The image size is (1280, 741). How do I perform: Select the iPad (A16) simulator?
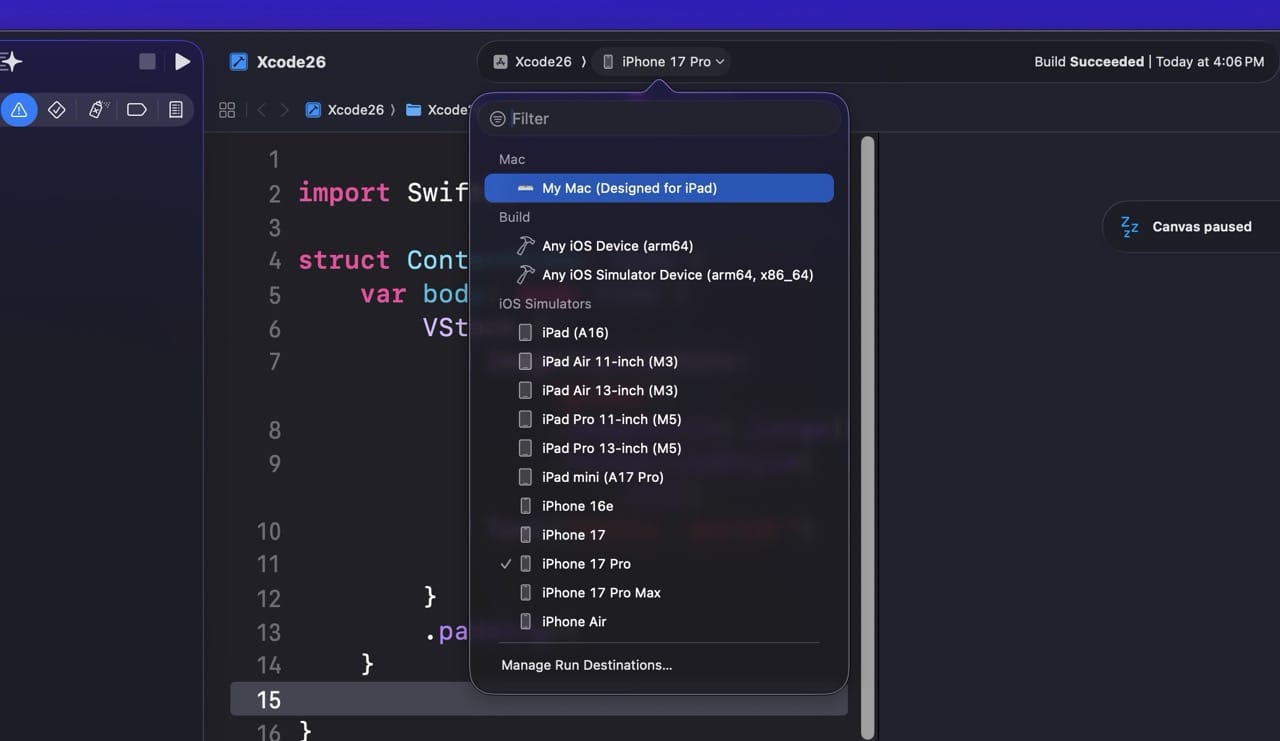point(659,332)
